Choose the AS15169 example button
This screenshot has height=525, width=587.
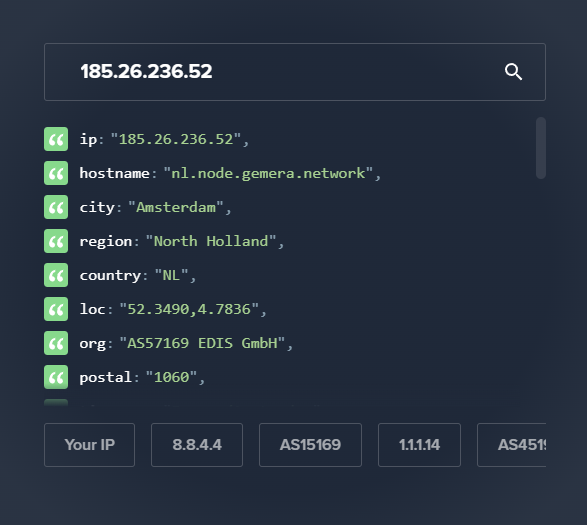pos(310,445)
